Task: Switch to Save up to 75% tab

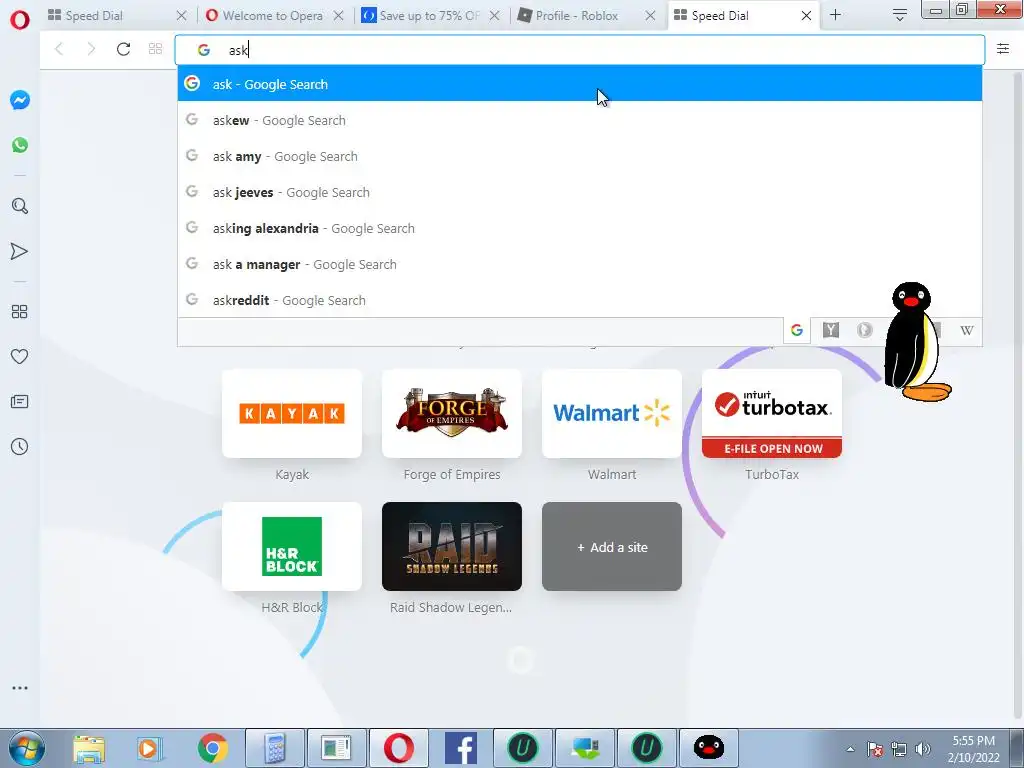Action: 423,16
